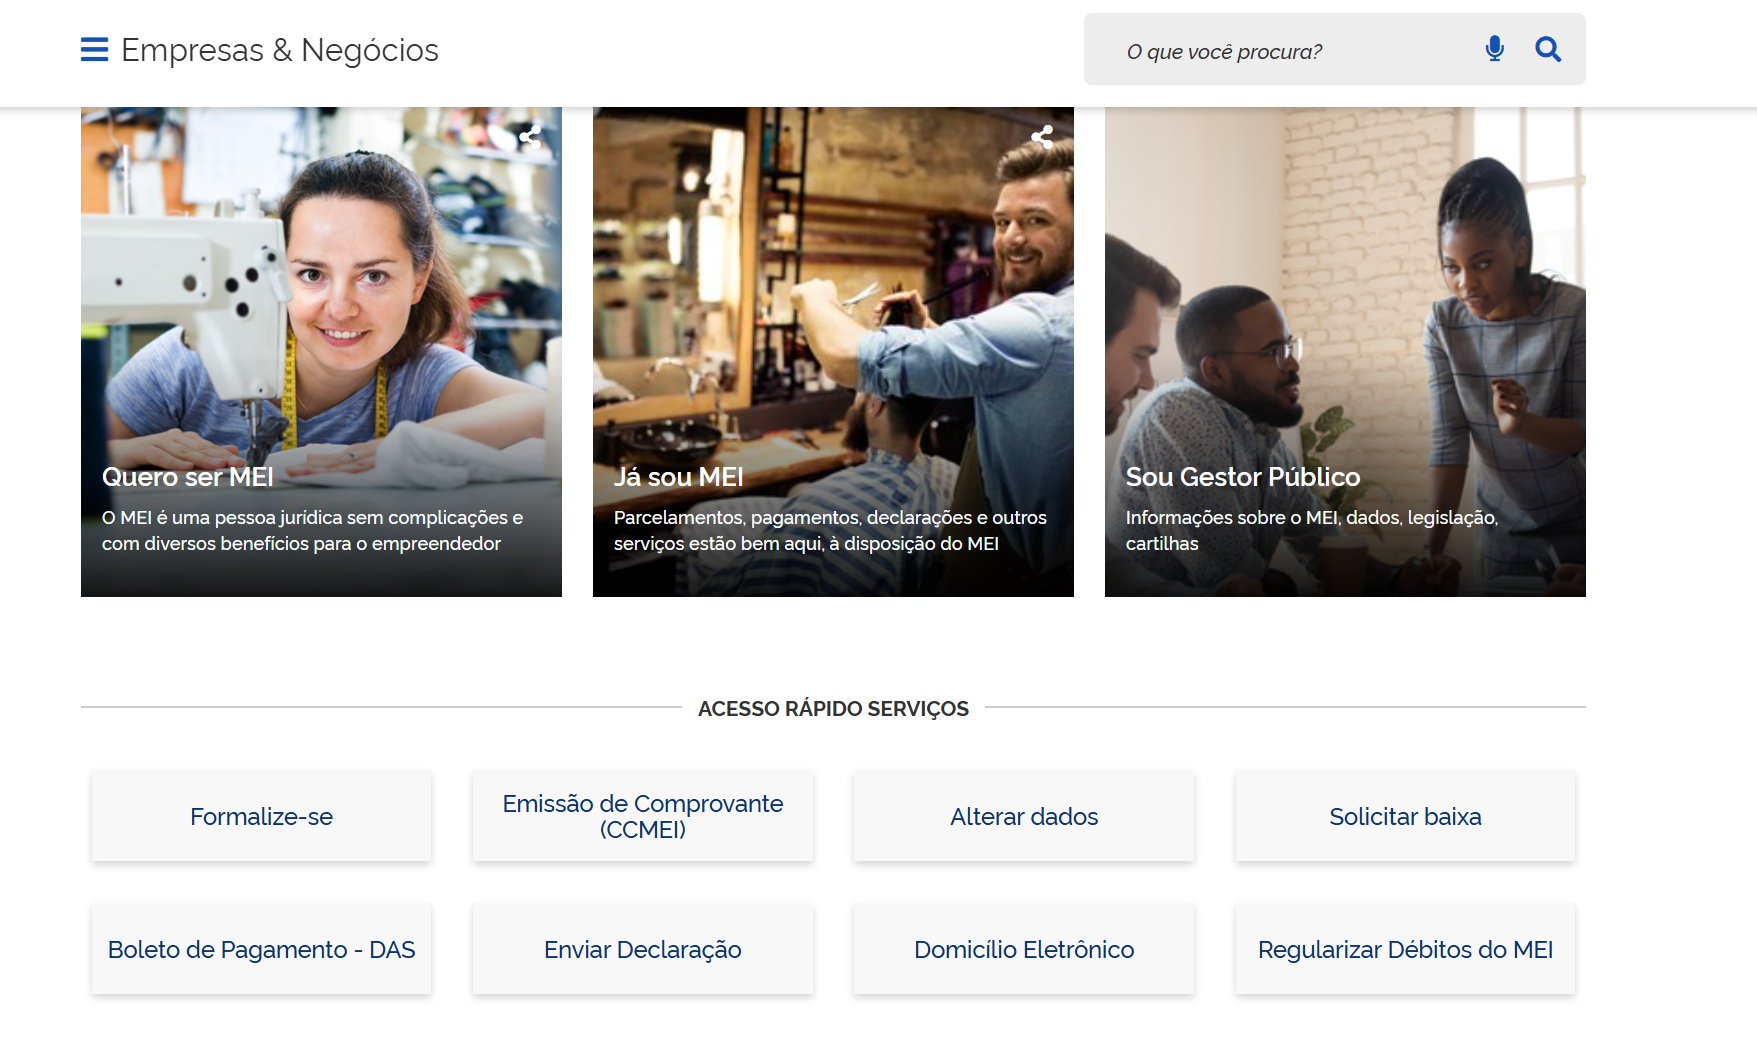The width and height of the screenshot is (1757, 1060).
Task: Click the Empresas & Negócios header title
Action: click(280, 50)
